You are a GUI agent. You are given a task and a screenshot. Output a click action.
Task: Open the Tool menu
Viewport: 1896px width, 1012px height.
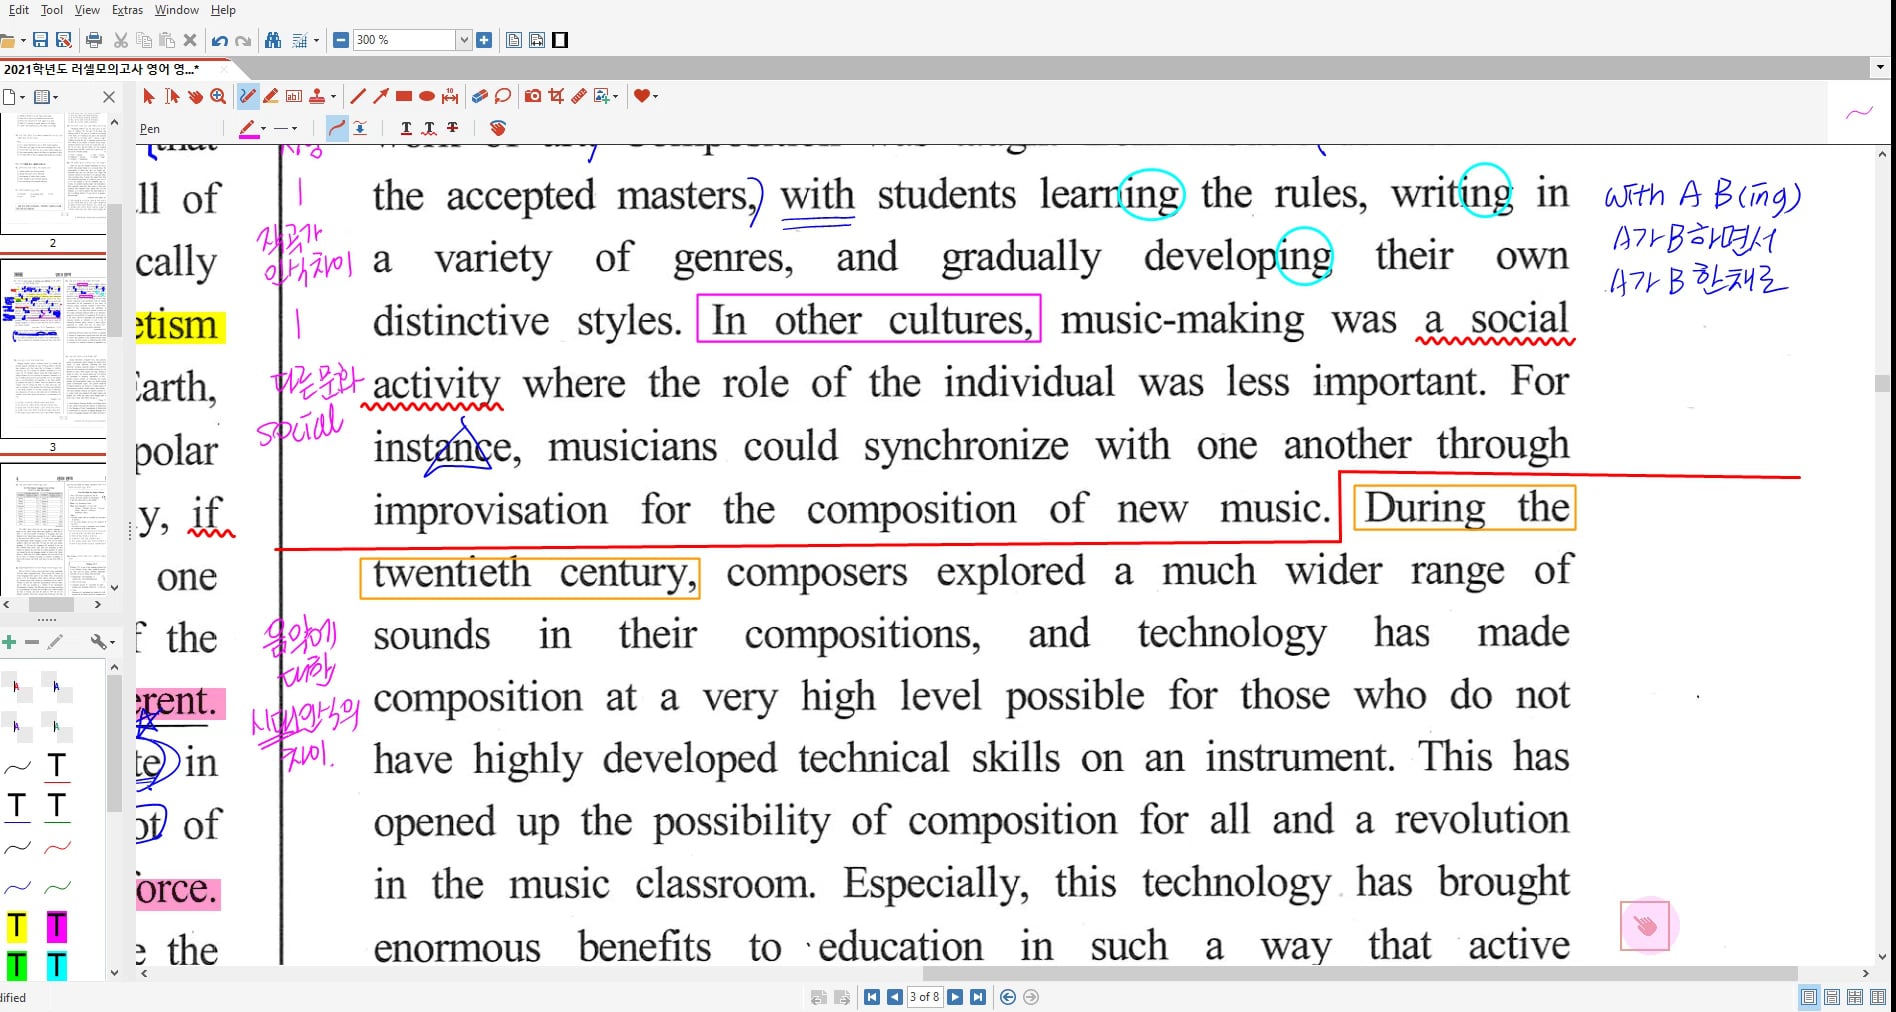pyautogui.click(x=52, y=10)
